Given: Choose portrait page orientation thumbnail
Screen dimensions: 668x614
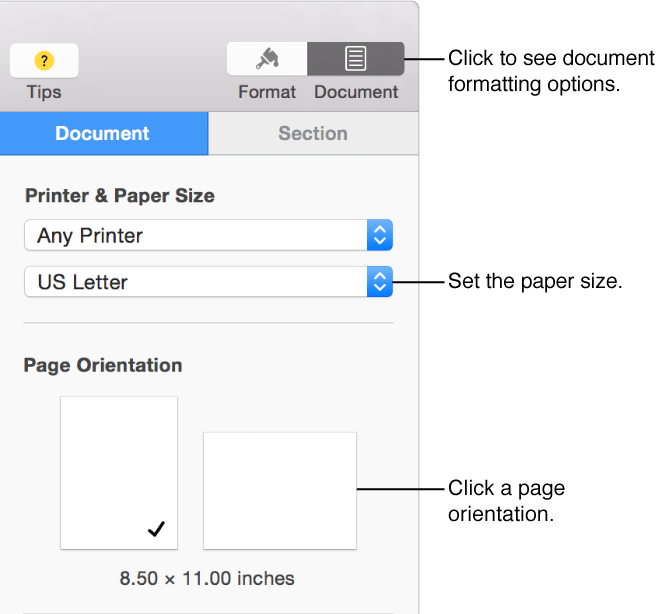Looking at the screenshot, I should pyautogui.click(x=119, y=473).
